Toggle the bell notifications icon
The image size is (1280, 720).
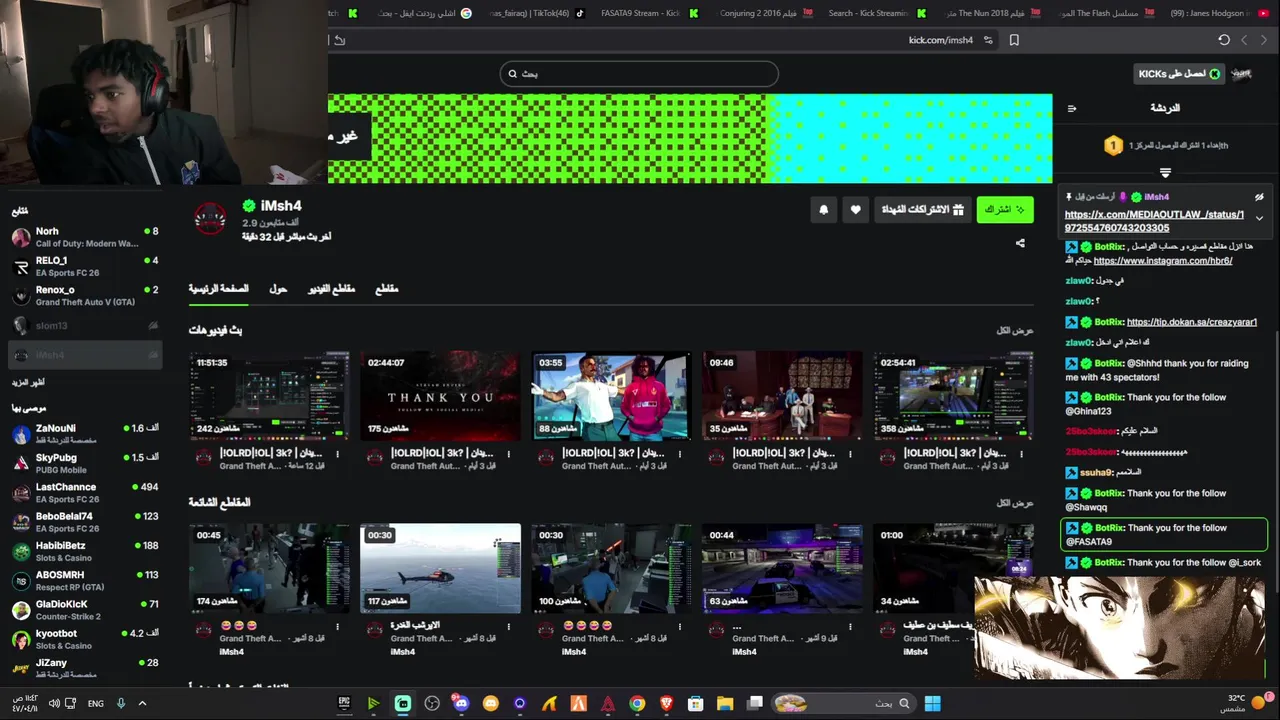pos(823,210)
